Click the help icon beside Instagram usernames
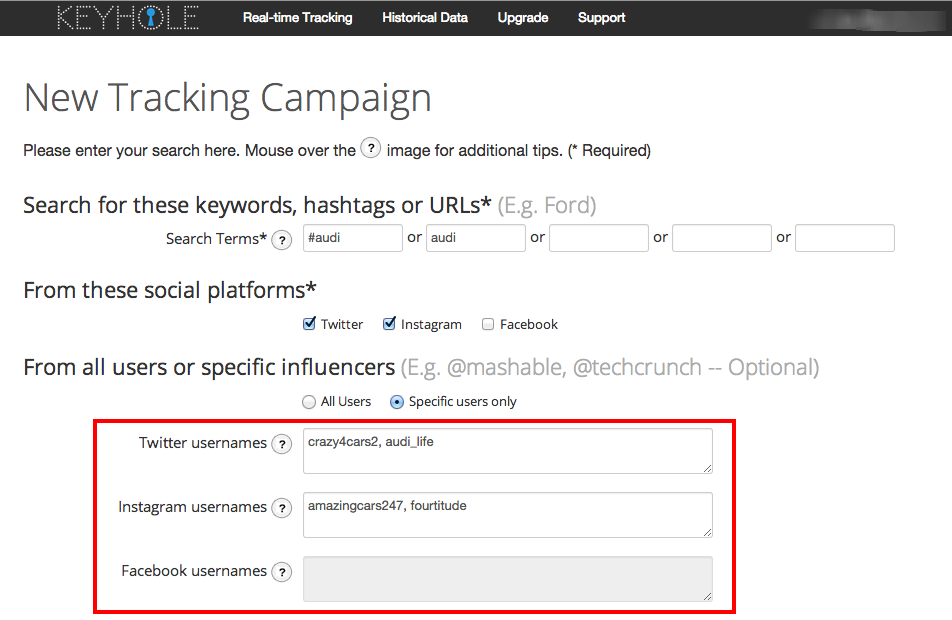This screenshot has width=952, height=620. coord(282,508)
